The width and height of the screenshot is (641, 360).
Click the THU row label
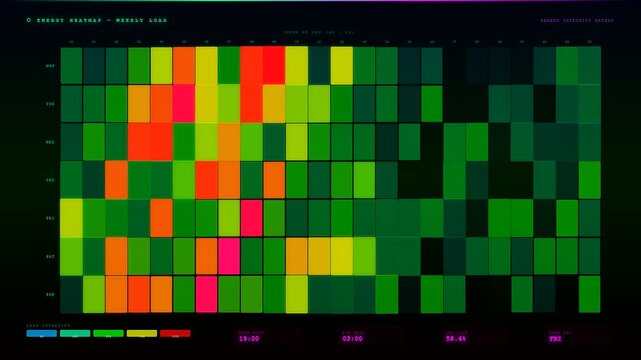pos(50,180)
